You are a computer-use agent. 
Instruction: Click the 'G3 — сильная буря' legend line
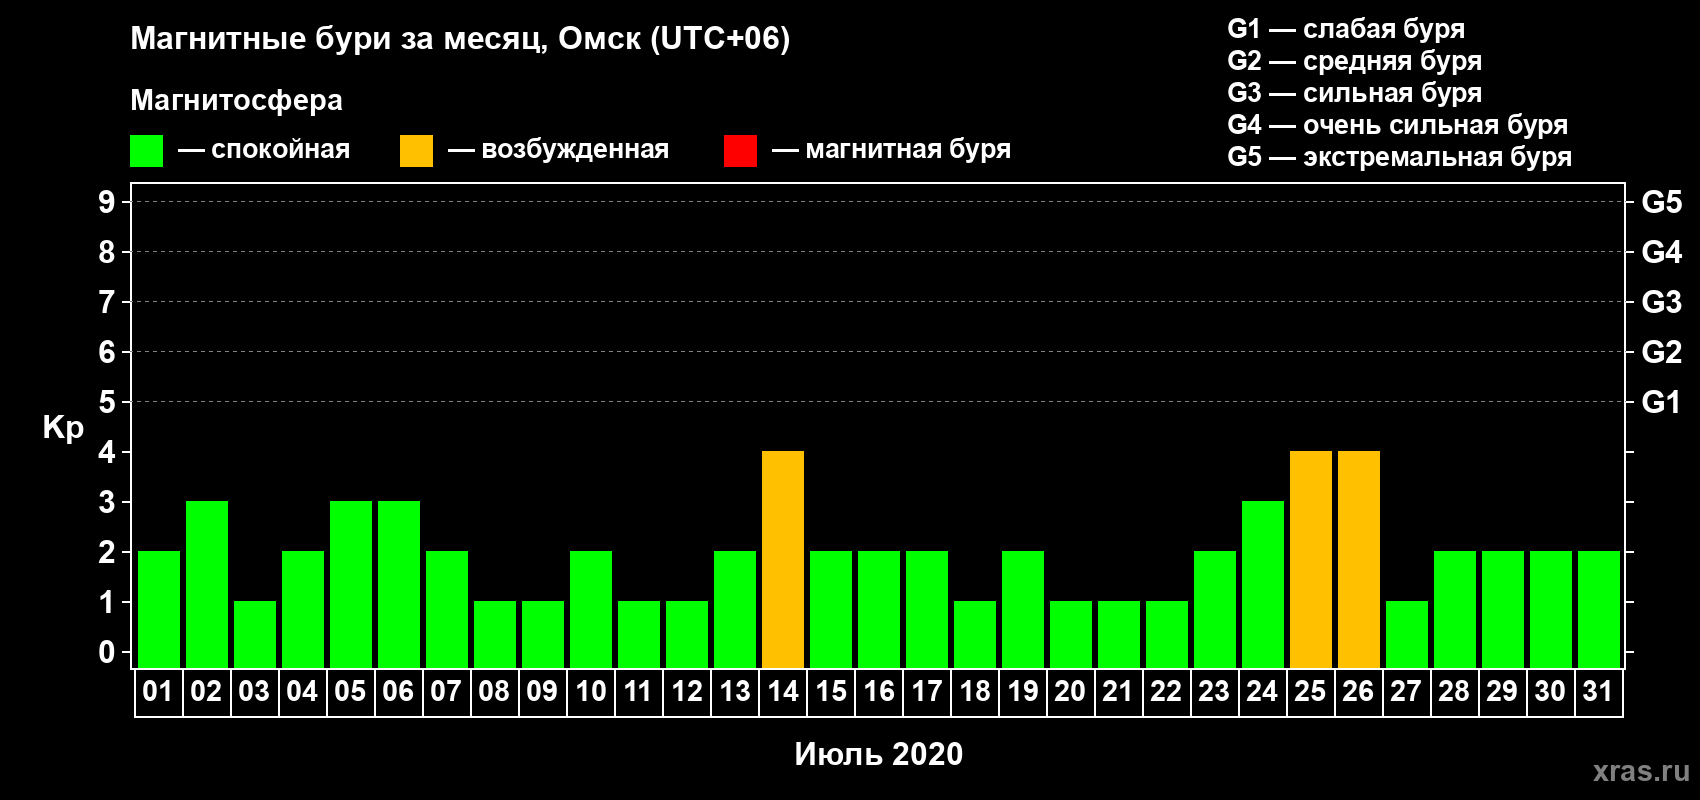coord(1355,93)
